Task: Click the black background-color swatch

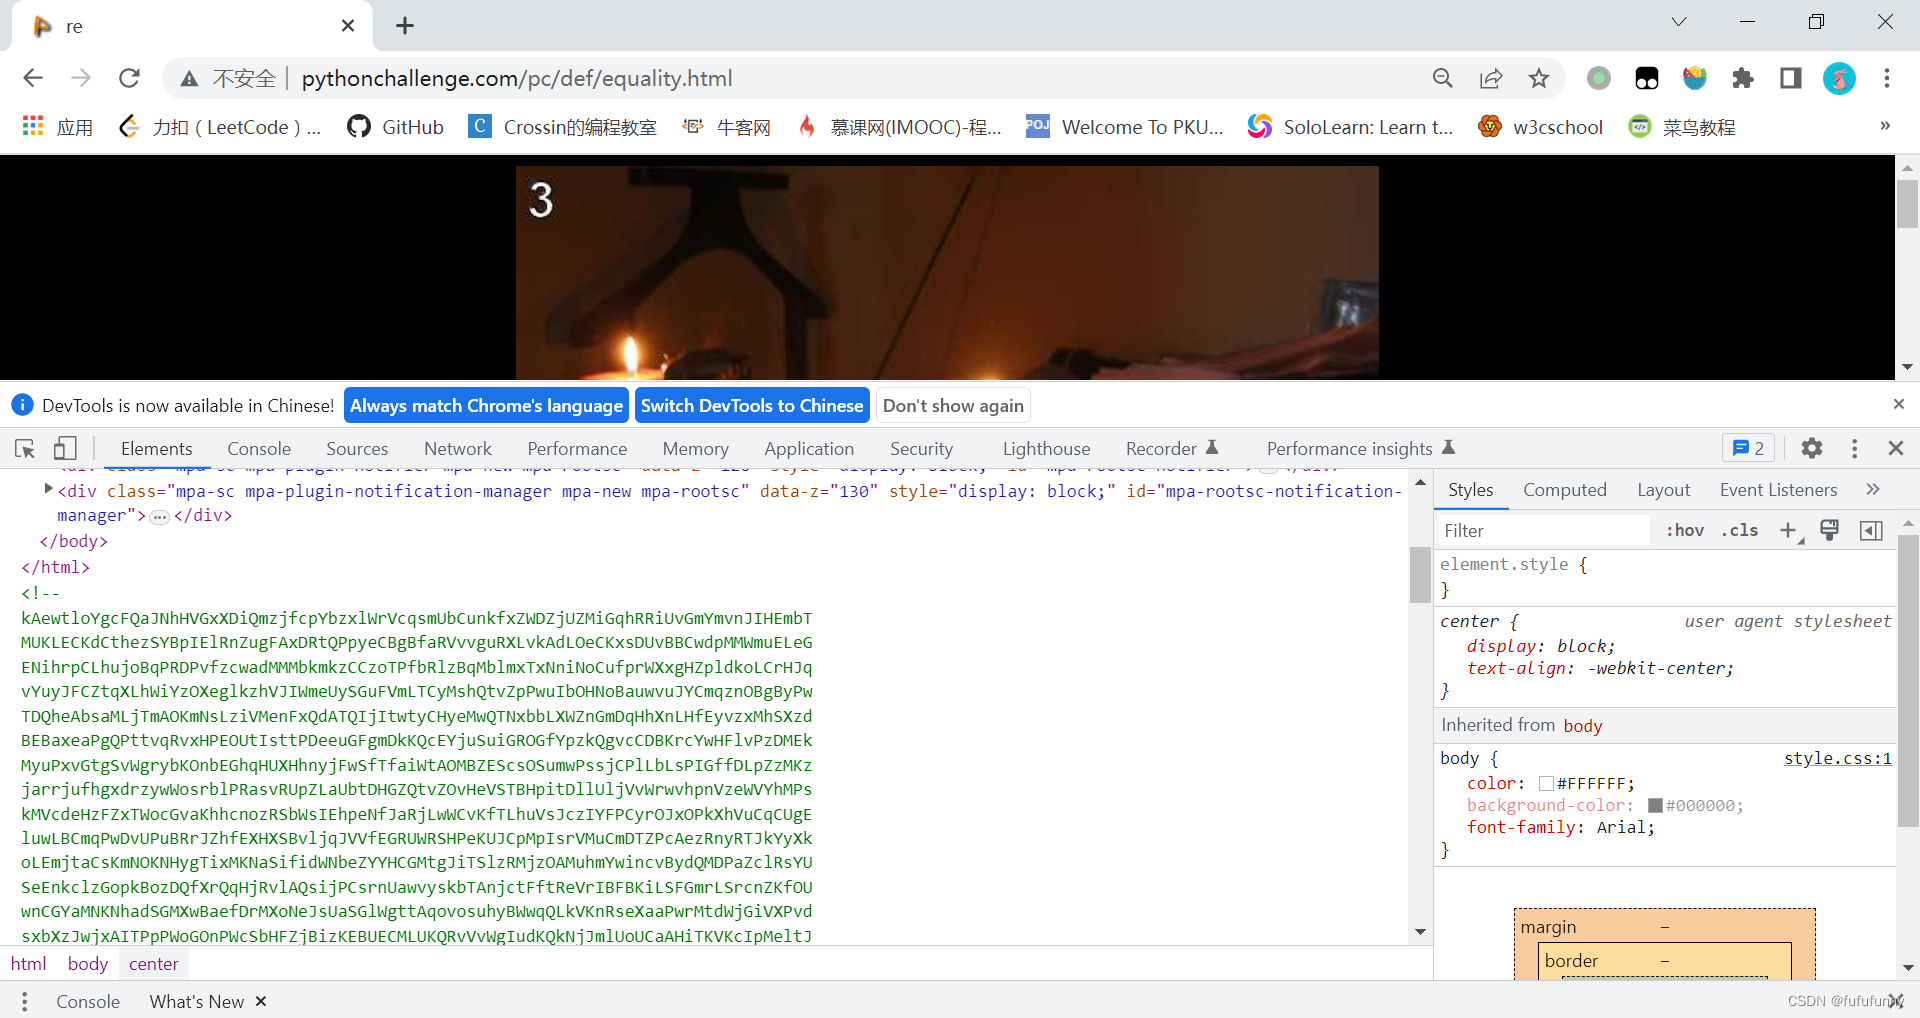Action: 1655,805
